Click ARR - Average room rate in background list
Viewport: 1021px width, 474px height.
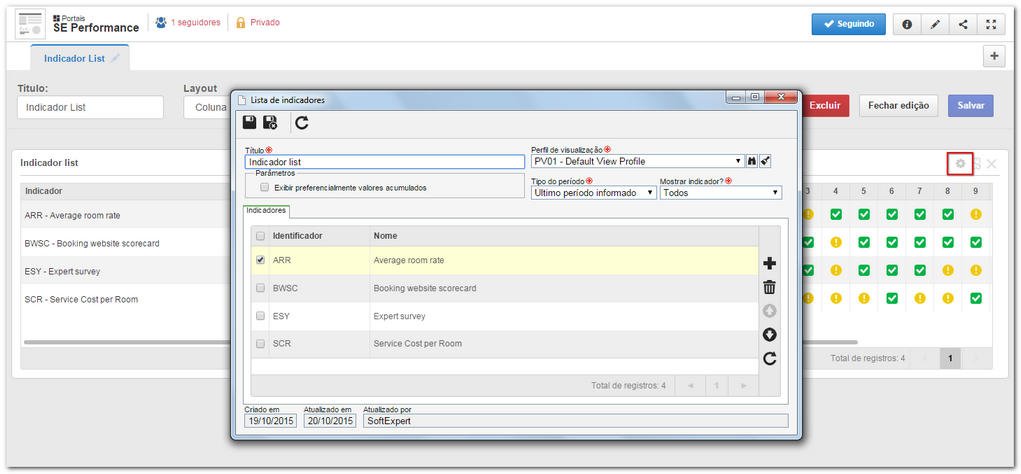click(72, 215)
